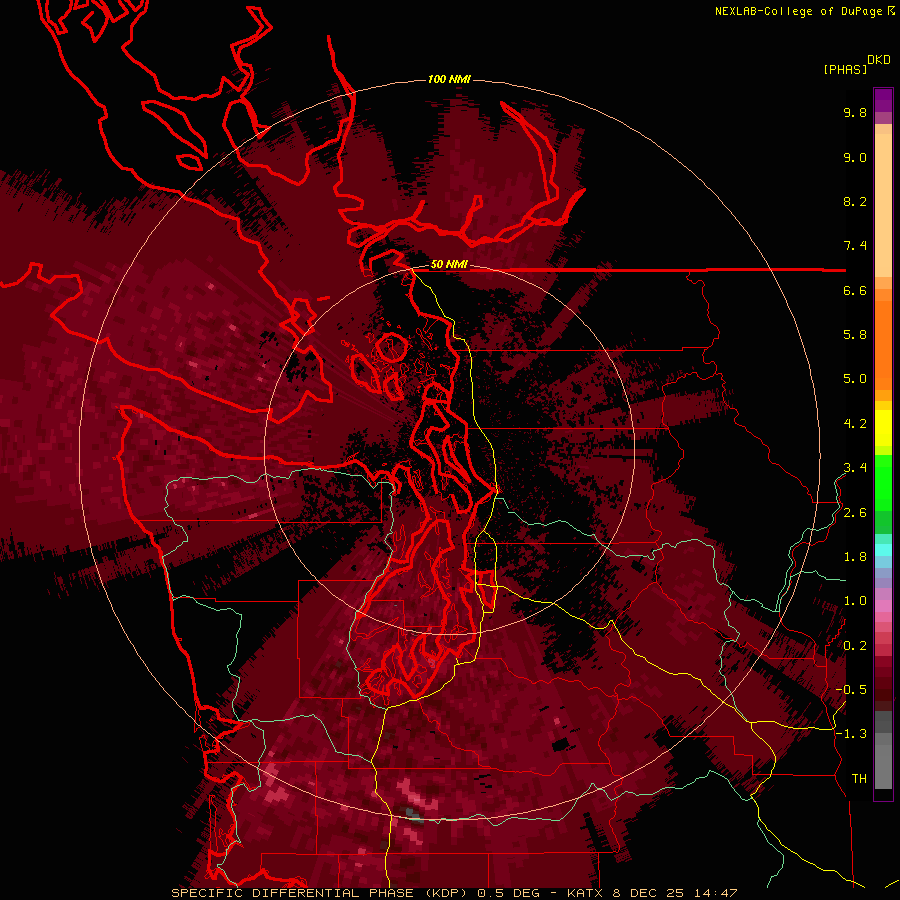The width and height of the screenshot is (900, 900).
Task: Click the 1.8 scale value
Action: 855,557
